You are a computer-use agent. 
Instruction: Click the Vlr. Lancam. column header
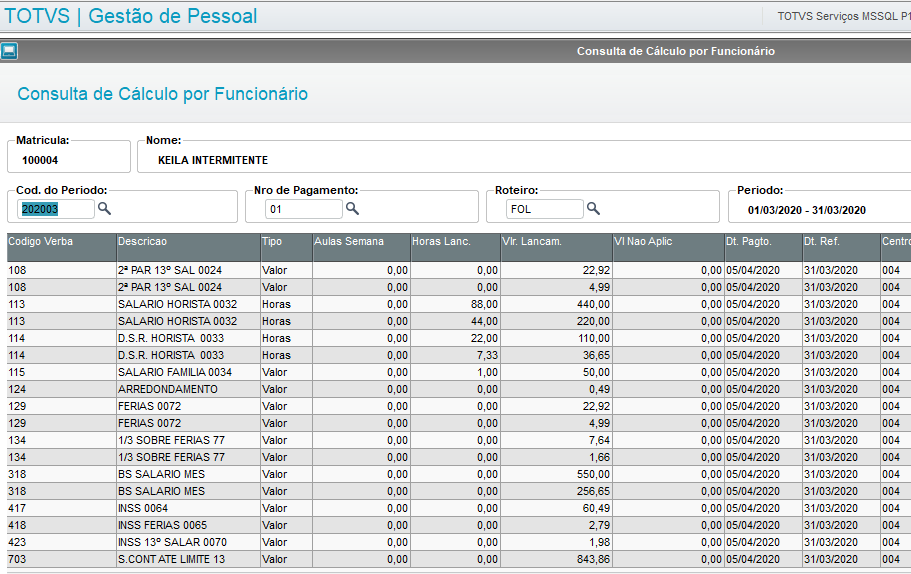point(557,247)
